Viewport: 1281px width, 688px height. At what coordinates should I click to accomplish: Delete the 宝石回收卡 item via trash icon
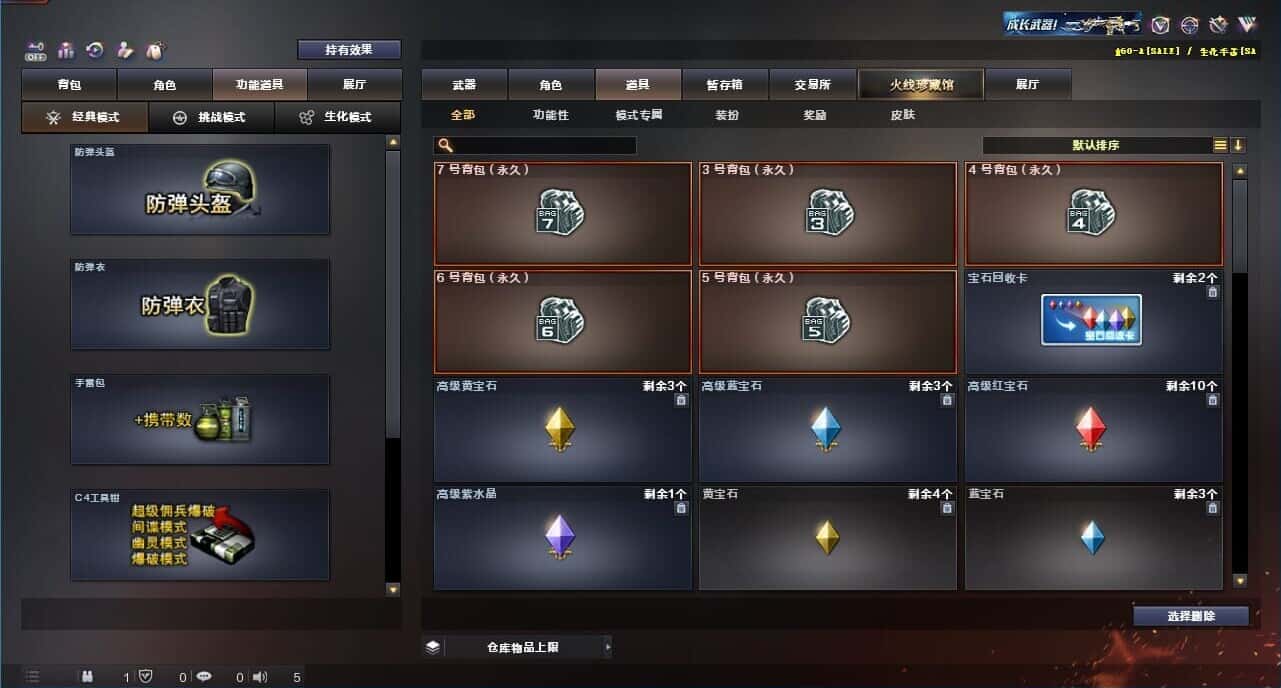(x=1213, y=292)
